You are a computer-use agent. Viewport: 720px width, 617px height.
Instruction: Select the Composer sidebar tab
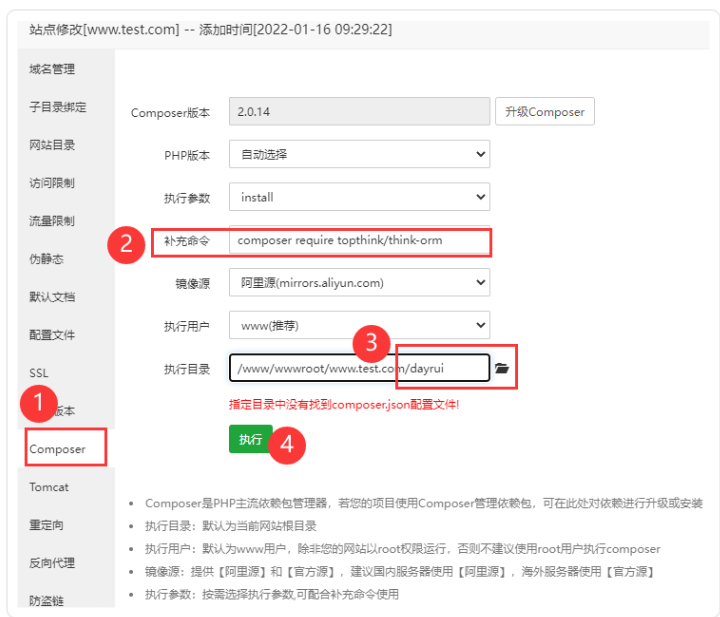point(57,449)
